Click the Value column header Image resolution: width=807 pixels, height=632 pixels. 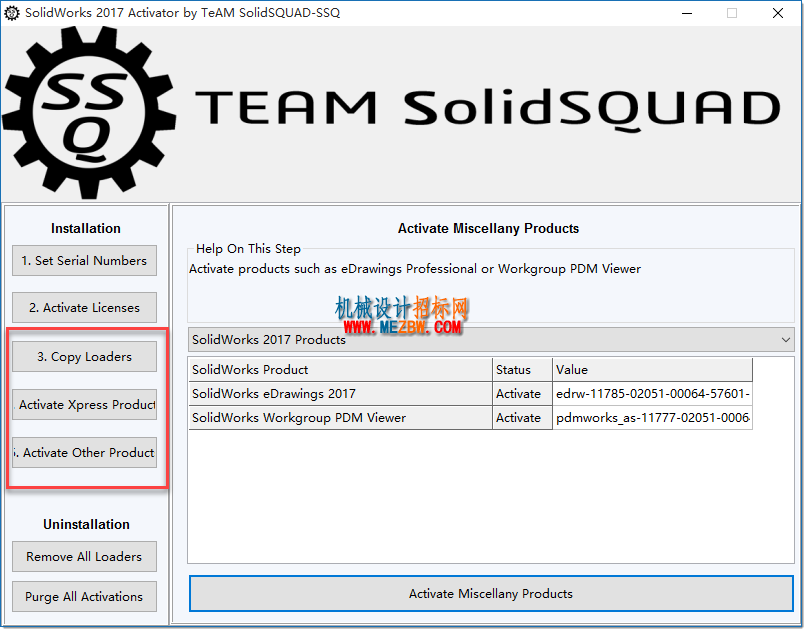653,370
